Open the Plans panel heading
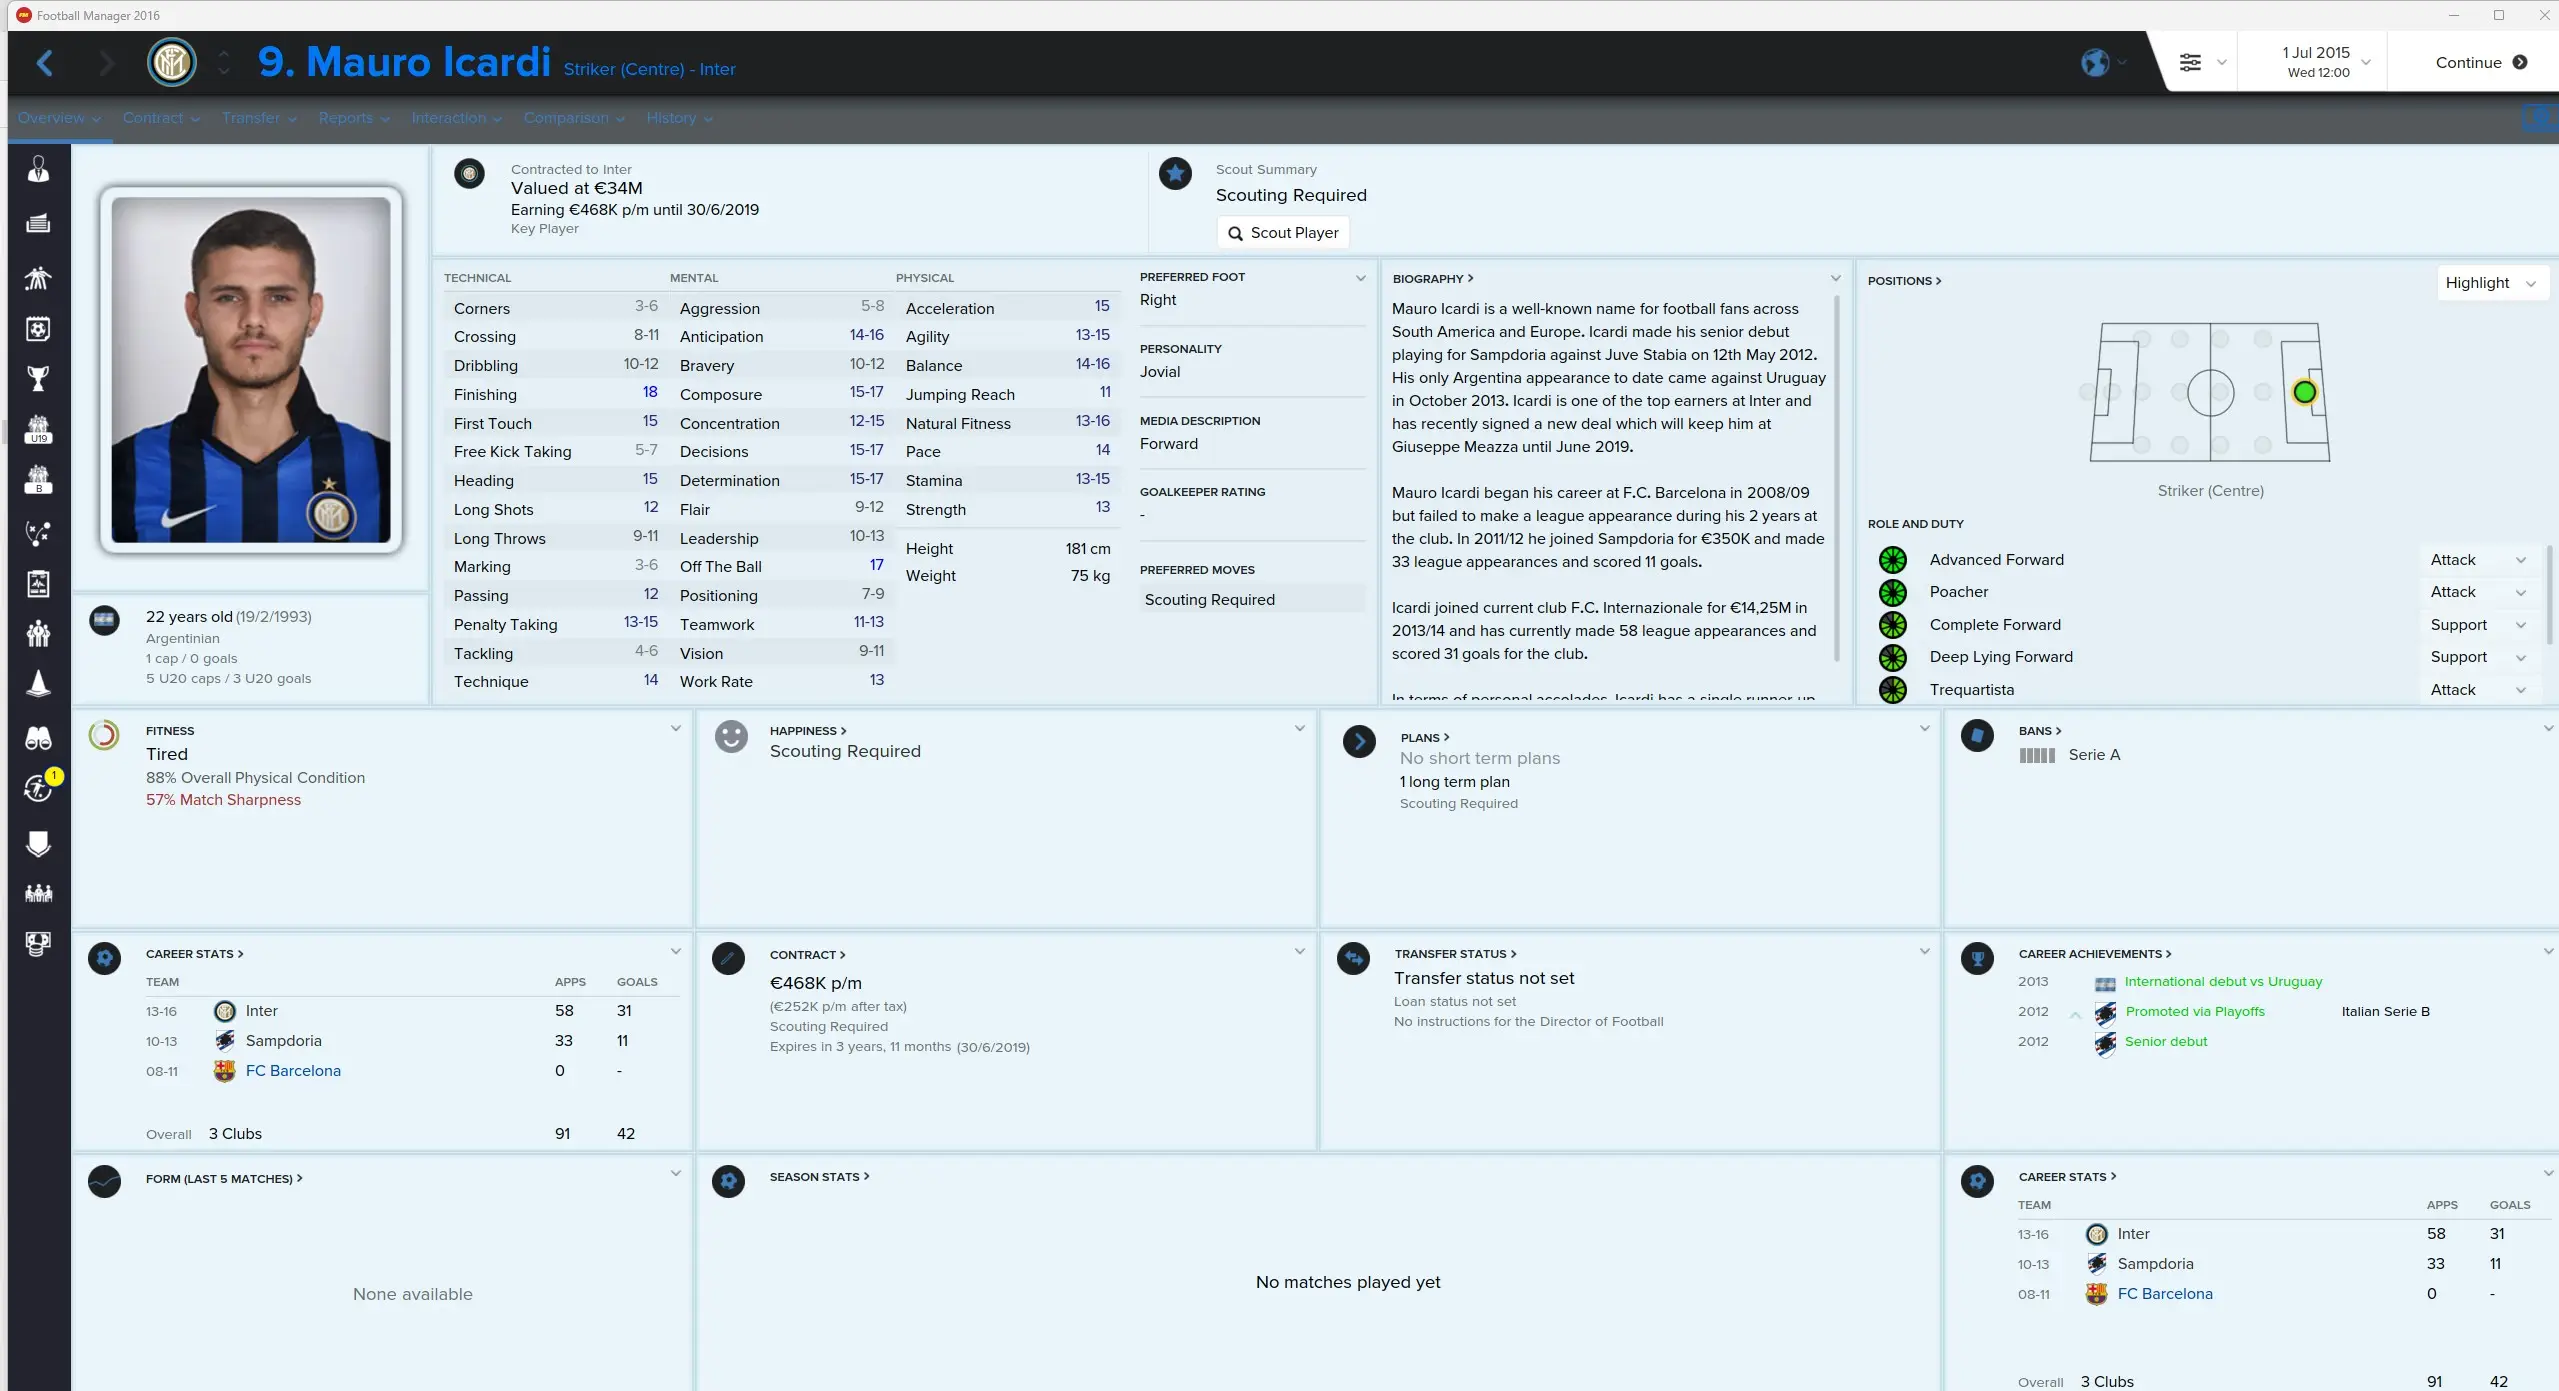Screen dimensions: 2559x1391 1424,738
